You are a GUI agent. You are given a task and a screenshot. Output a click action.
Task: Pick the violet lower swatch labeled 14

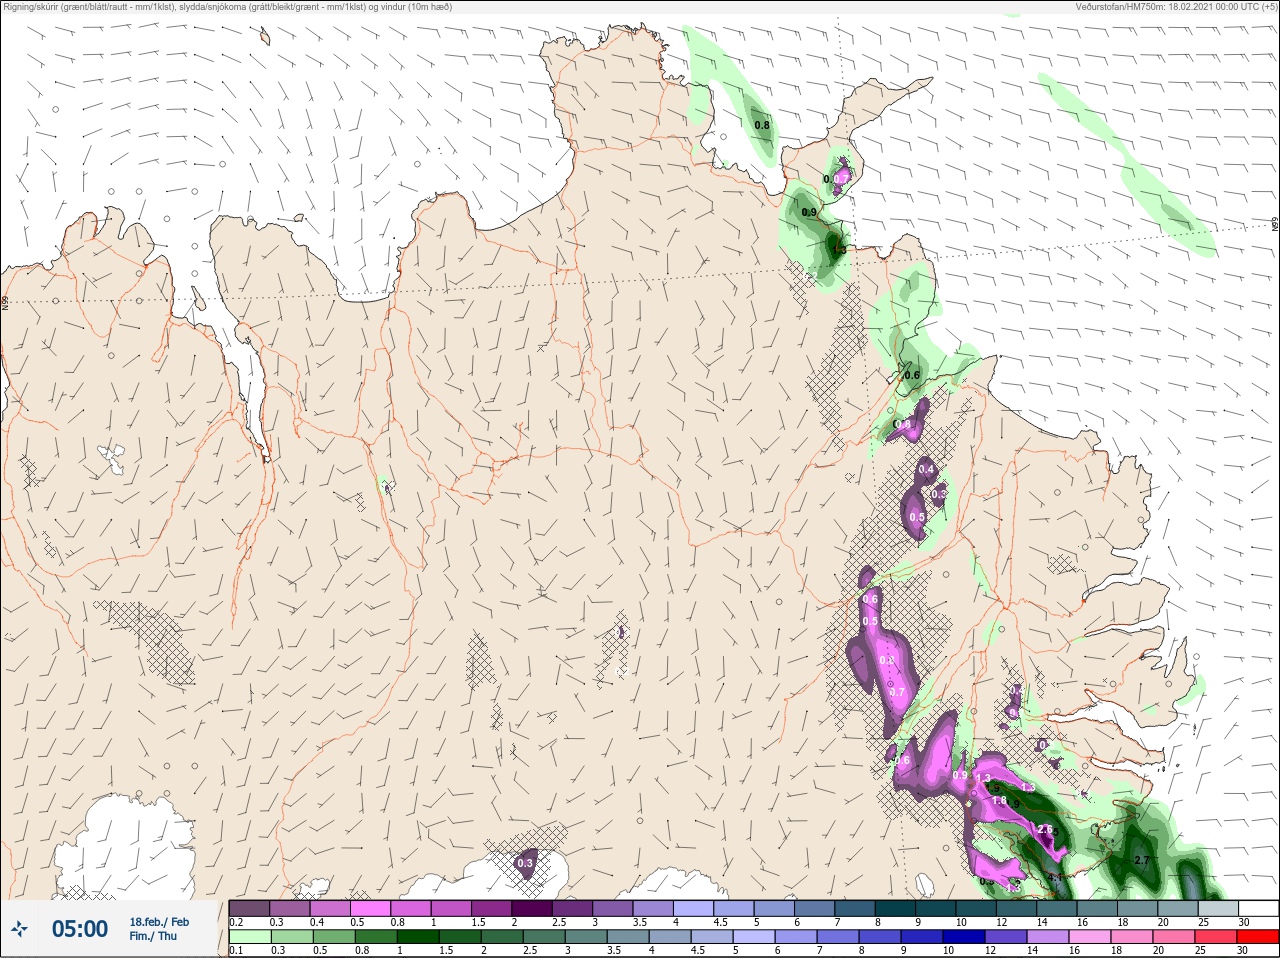[1050, 937]
